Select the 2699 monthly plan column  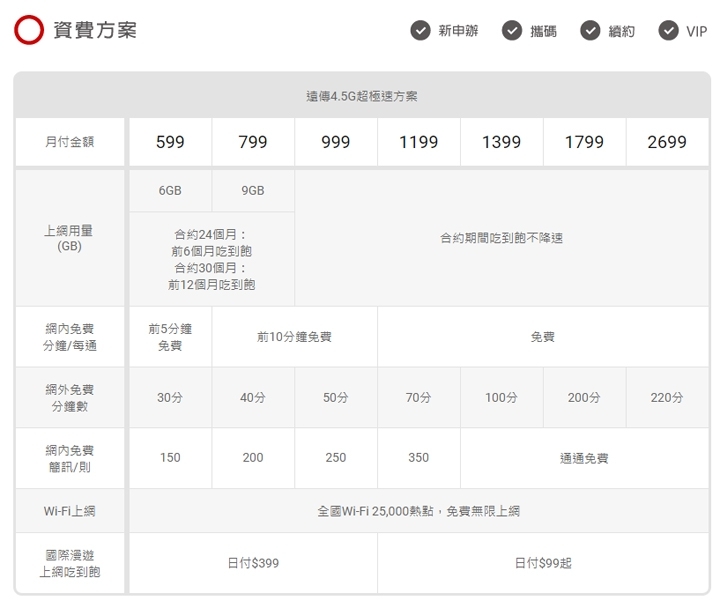point(667,142)
